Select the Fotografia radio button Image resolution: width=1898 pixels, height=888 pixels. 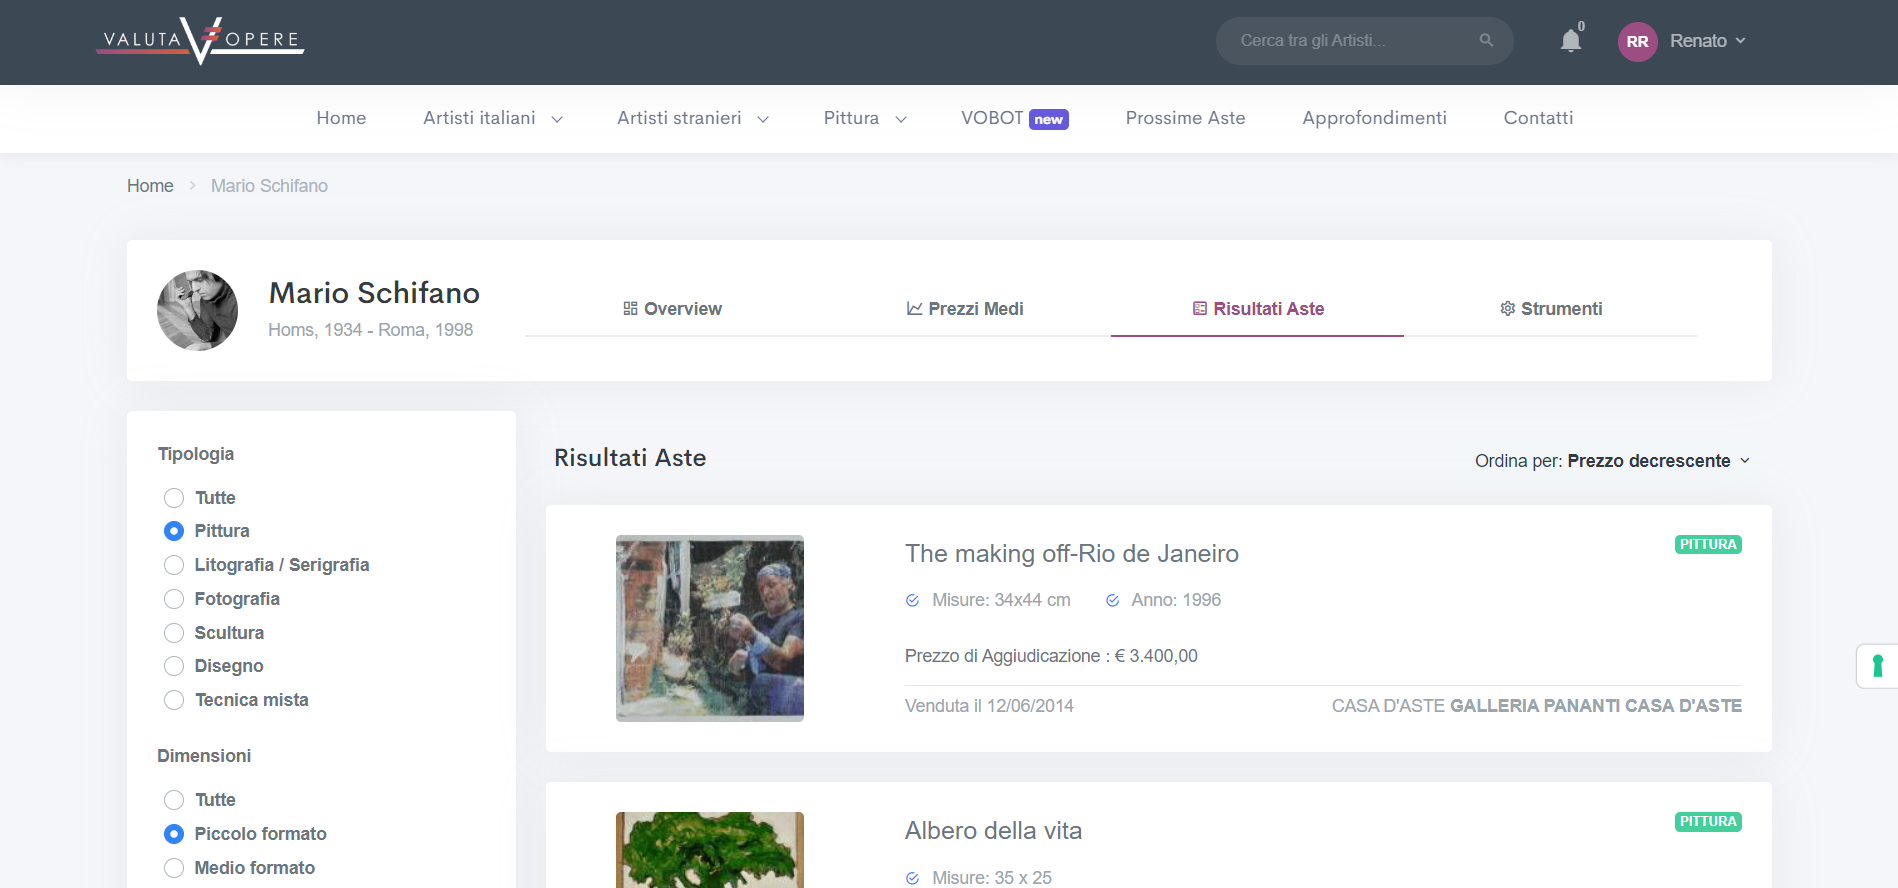coord(174,599)
